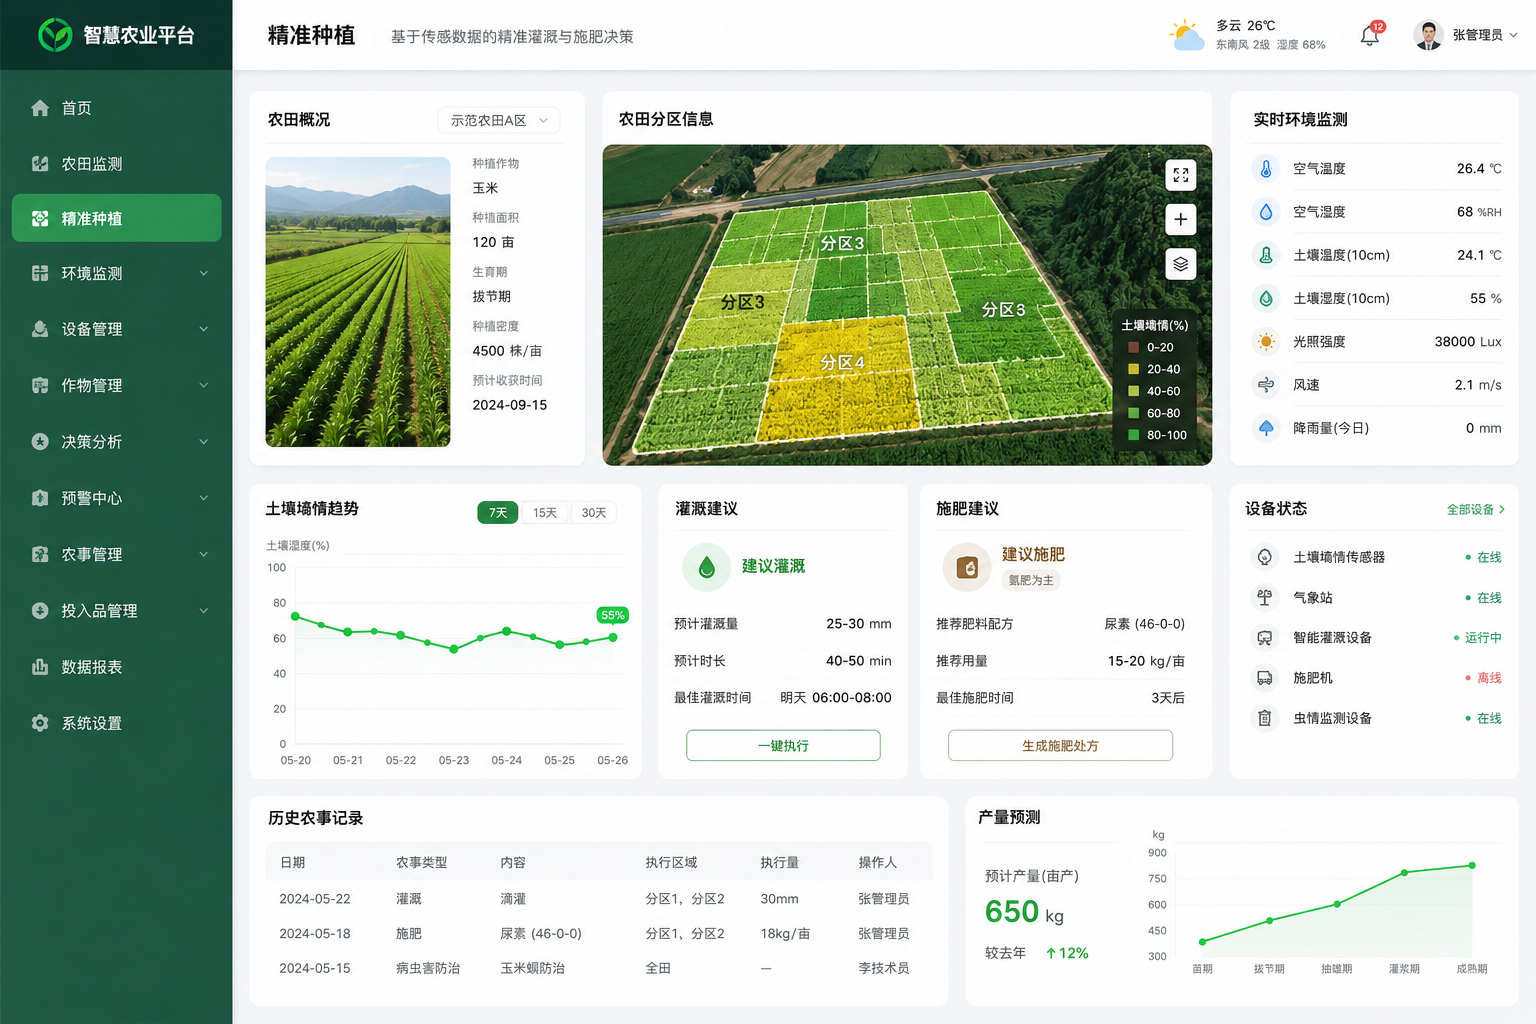Click the 20-40 legend color swatch
This screenshot has width=1536, height=1024.
1134,369
